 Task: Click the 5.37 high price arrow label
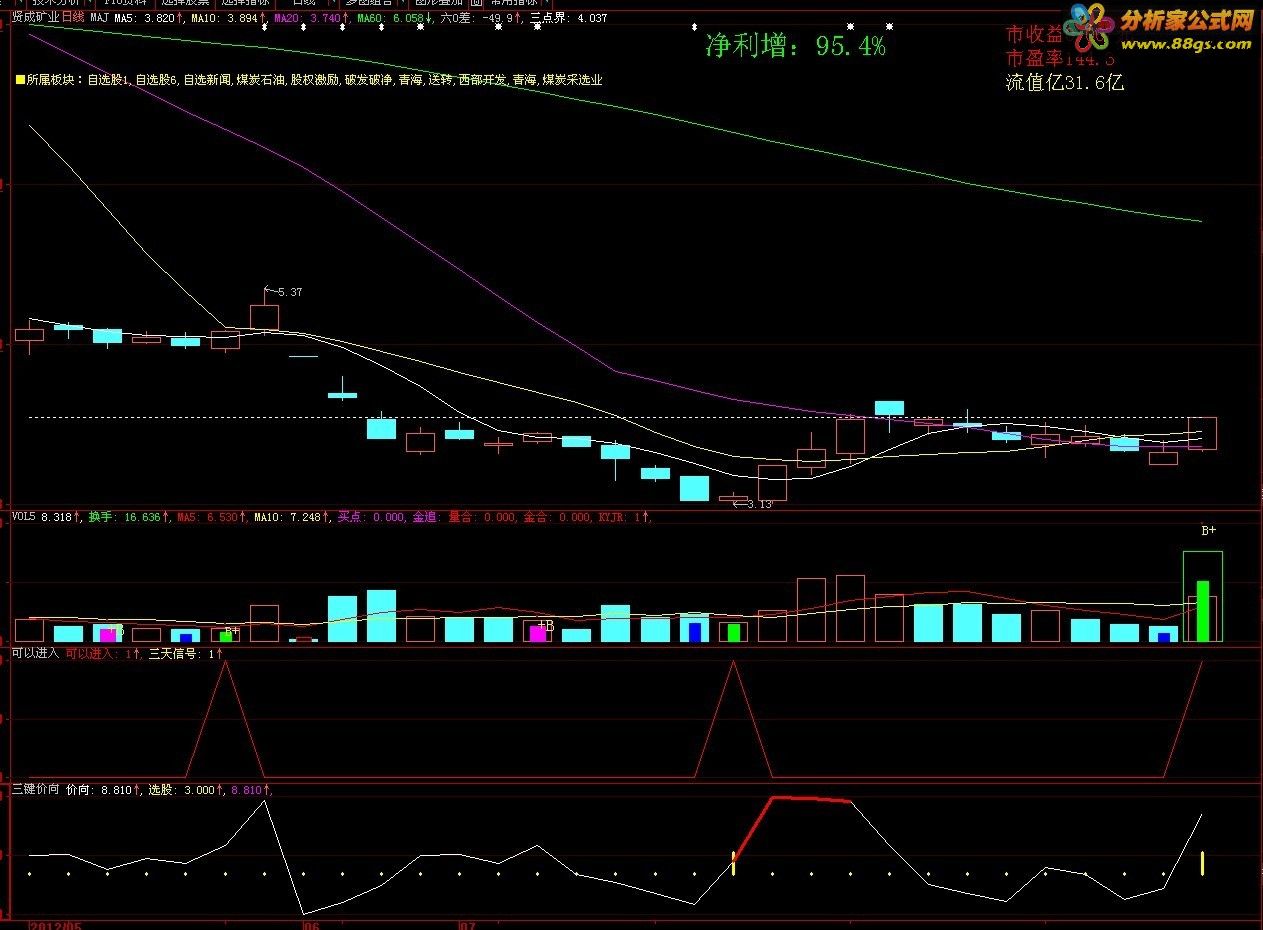[x=283, y=292]
